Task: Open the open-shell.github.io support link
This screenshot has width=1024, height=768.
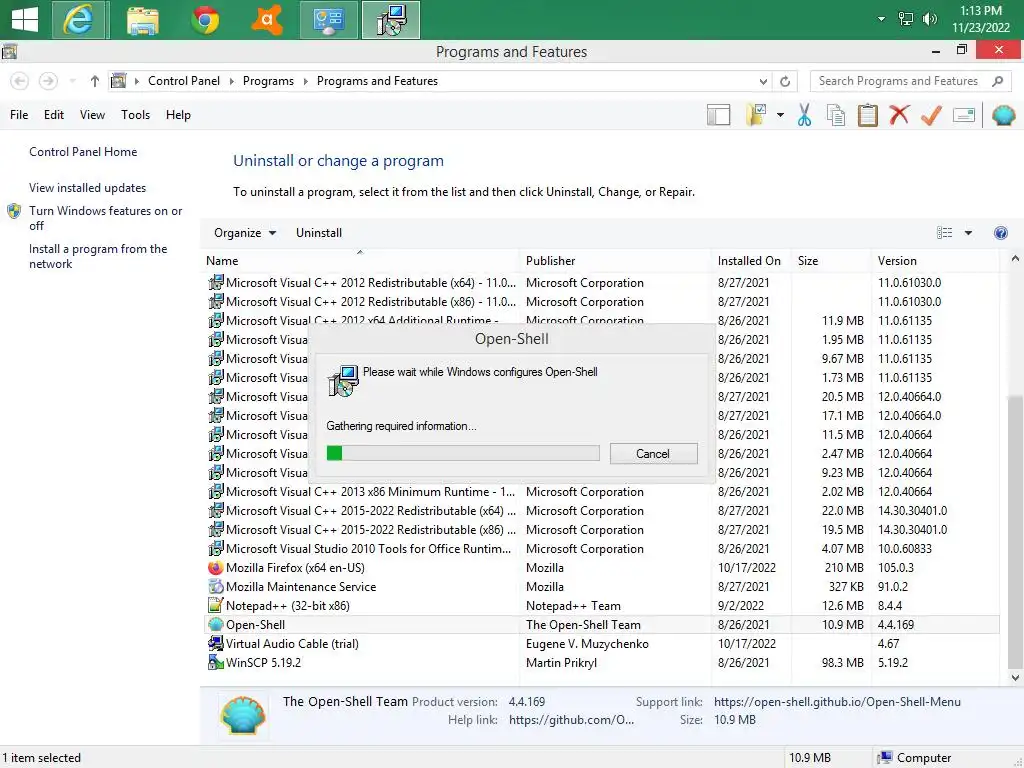Action: [x=837, y=702]
